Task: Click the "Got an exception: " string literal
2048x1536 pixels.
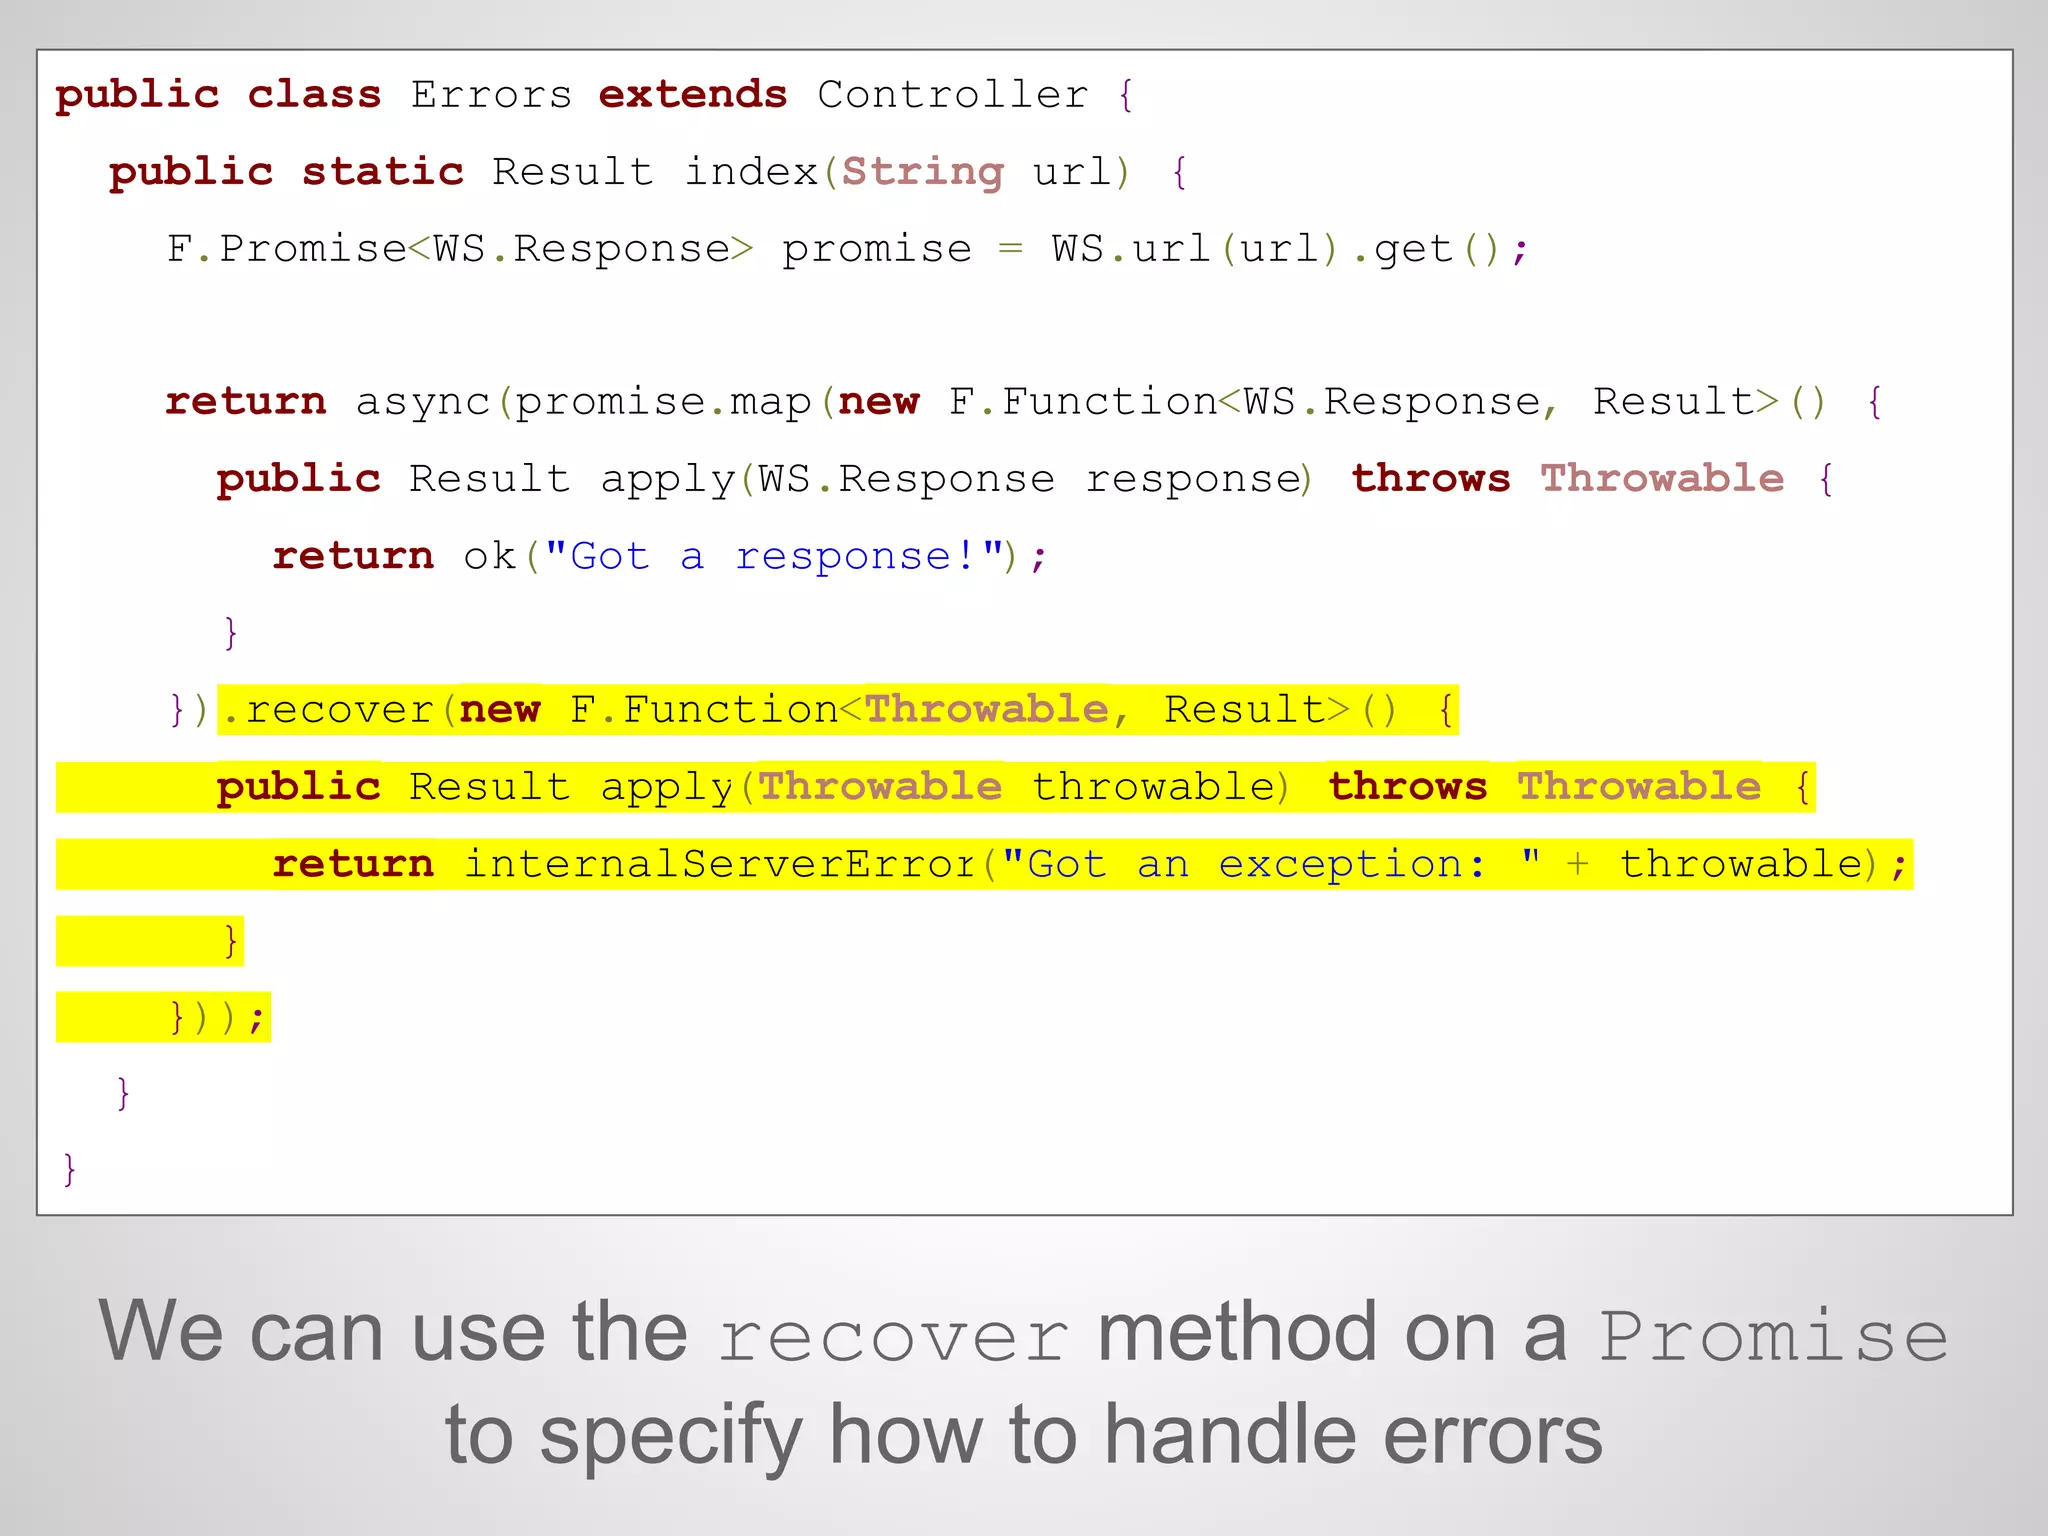Action: 1271,864
